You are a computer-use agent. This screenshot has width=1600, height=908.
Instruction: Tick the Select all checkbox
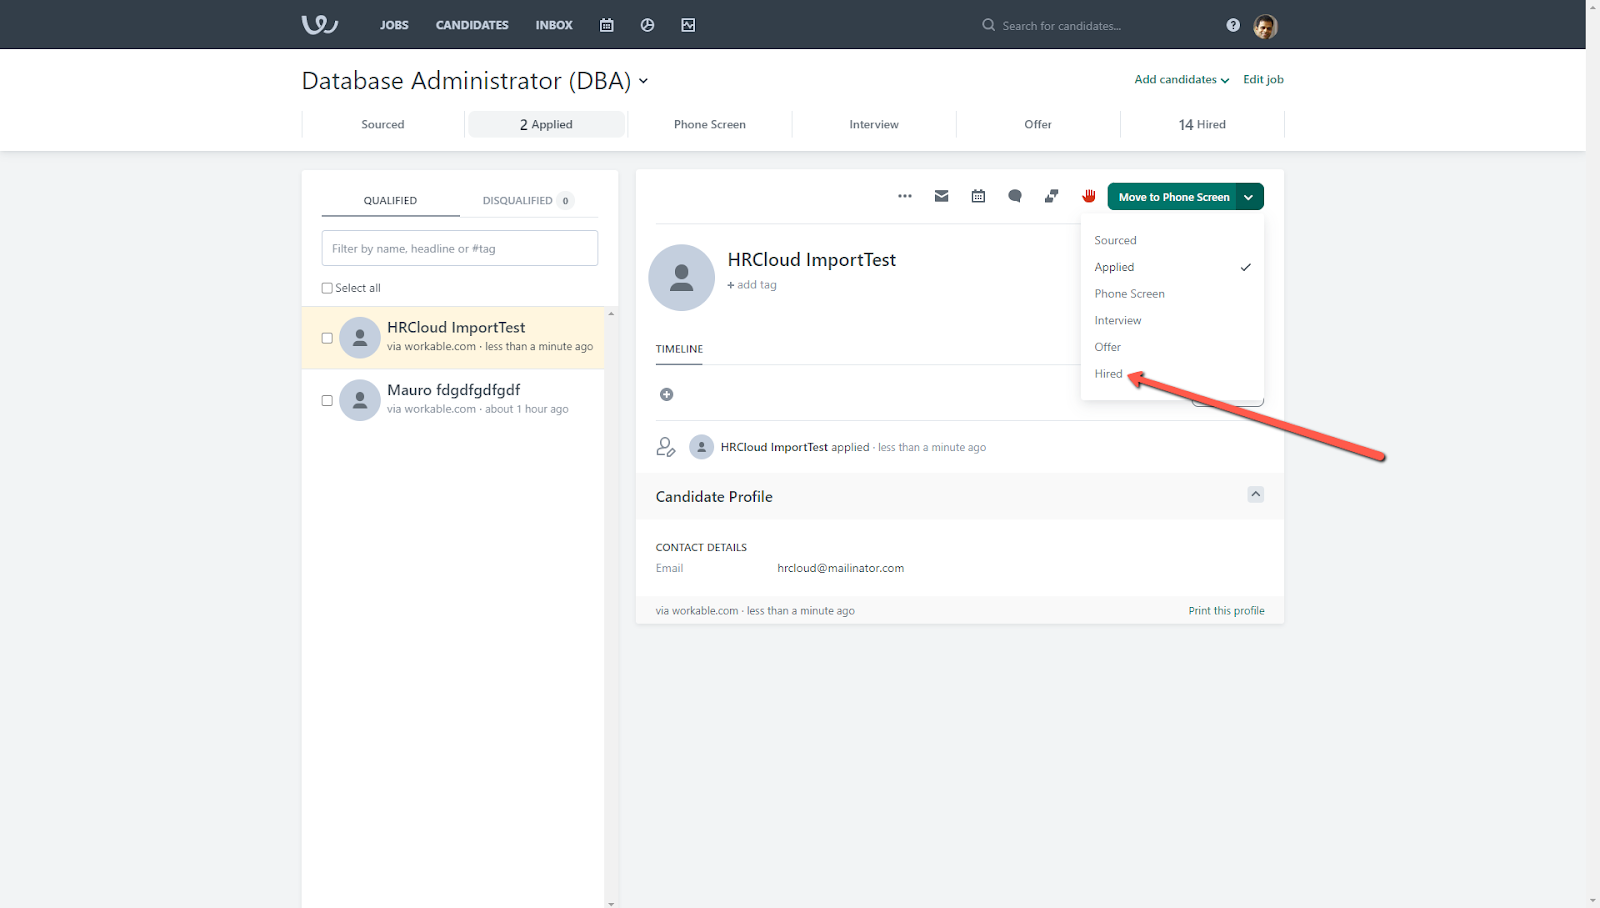tap(327, 288)
